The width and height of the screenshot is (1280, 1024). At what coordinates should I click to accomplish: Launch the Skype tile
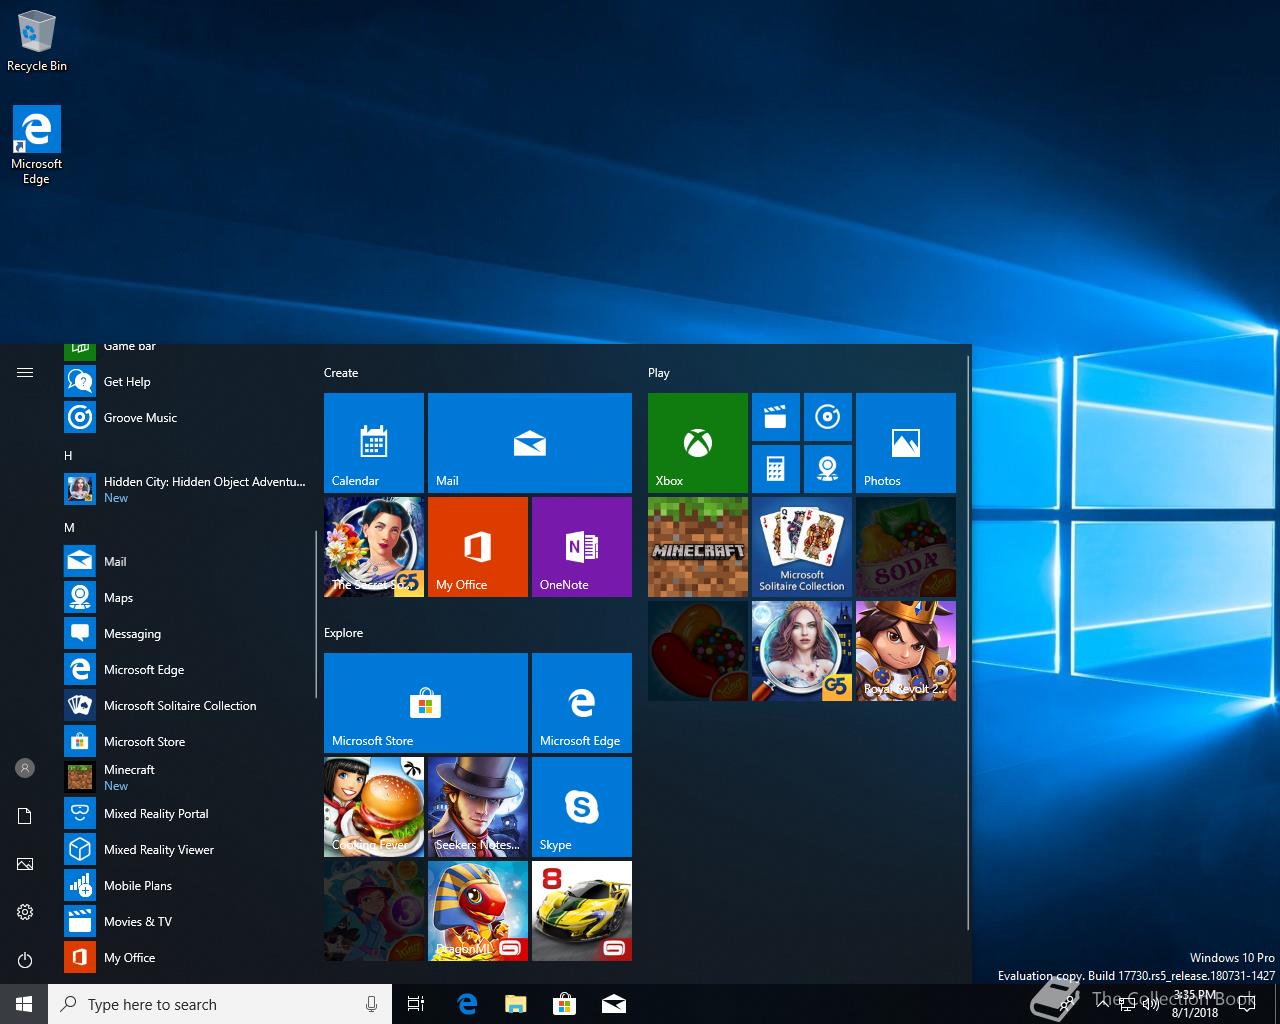582,806
